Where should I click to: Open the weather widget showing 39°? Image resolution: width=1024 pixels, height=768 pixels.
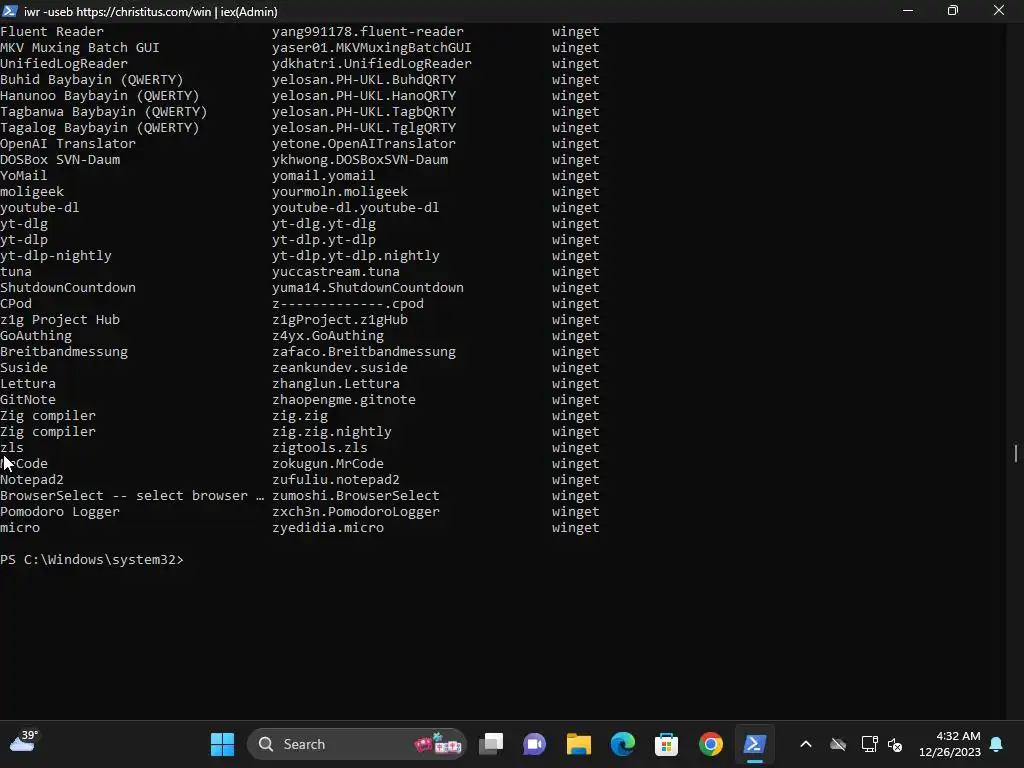tap(24, 743)
